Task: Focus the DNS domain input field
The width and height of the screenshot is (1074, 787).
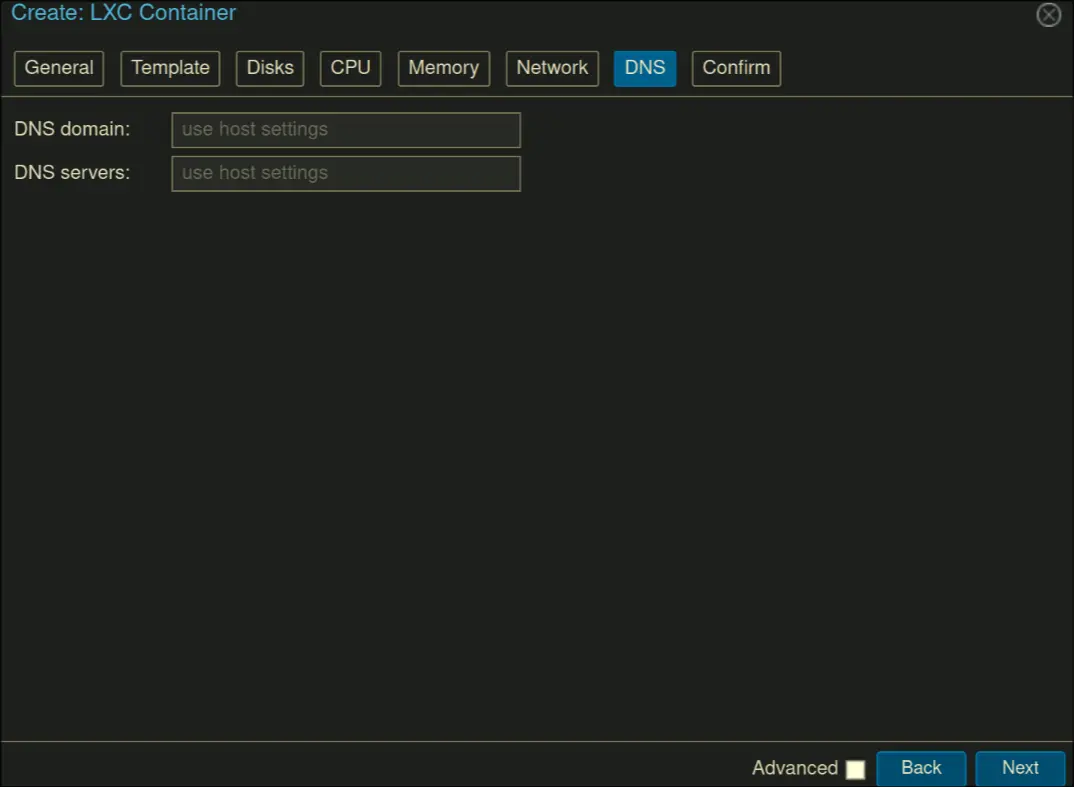Action: click(346, 130)
